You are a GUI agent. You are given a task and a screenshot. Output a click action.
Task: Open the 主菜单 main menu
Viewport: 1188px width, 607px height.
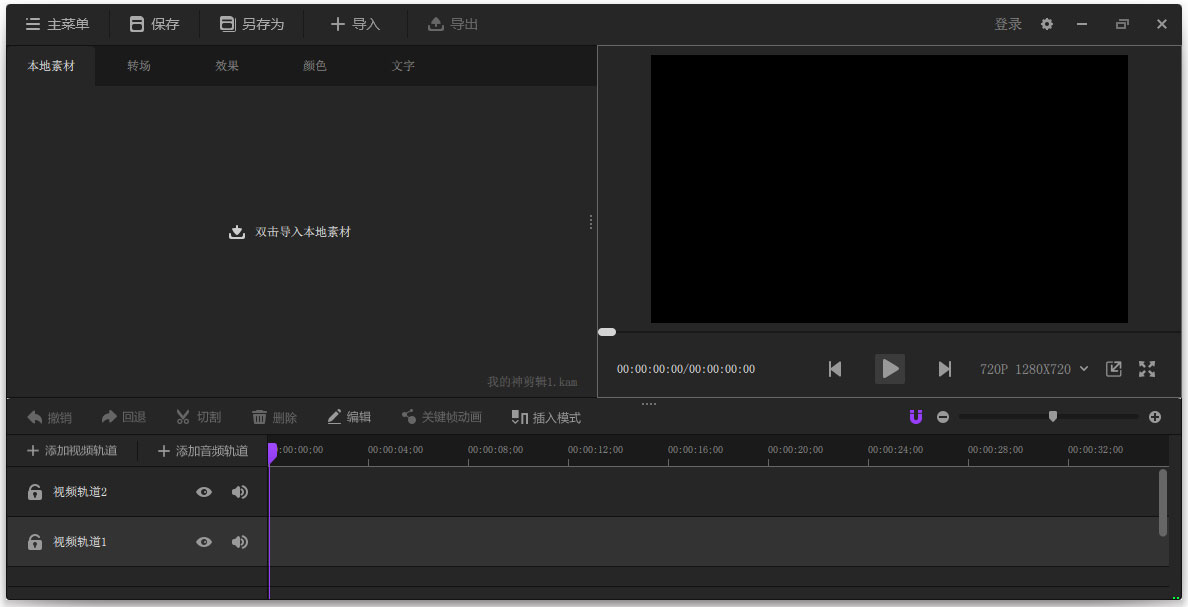tap(57, 24)
